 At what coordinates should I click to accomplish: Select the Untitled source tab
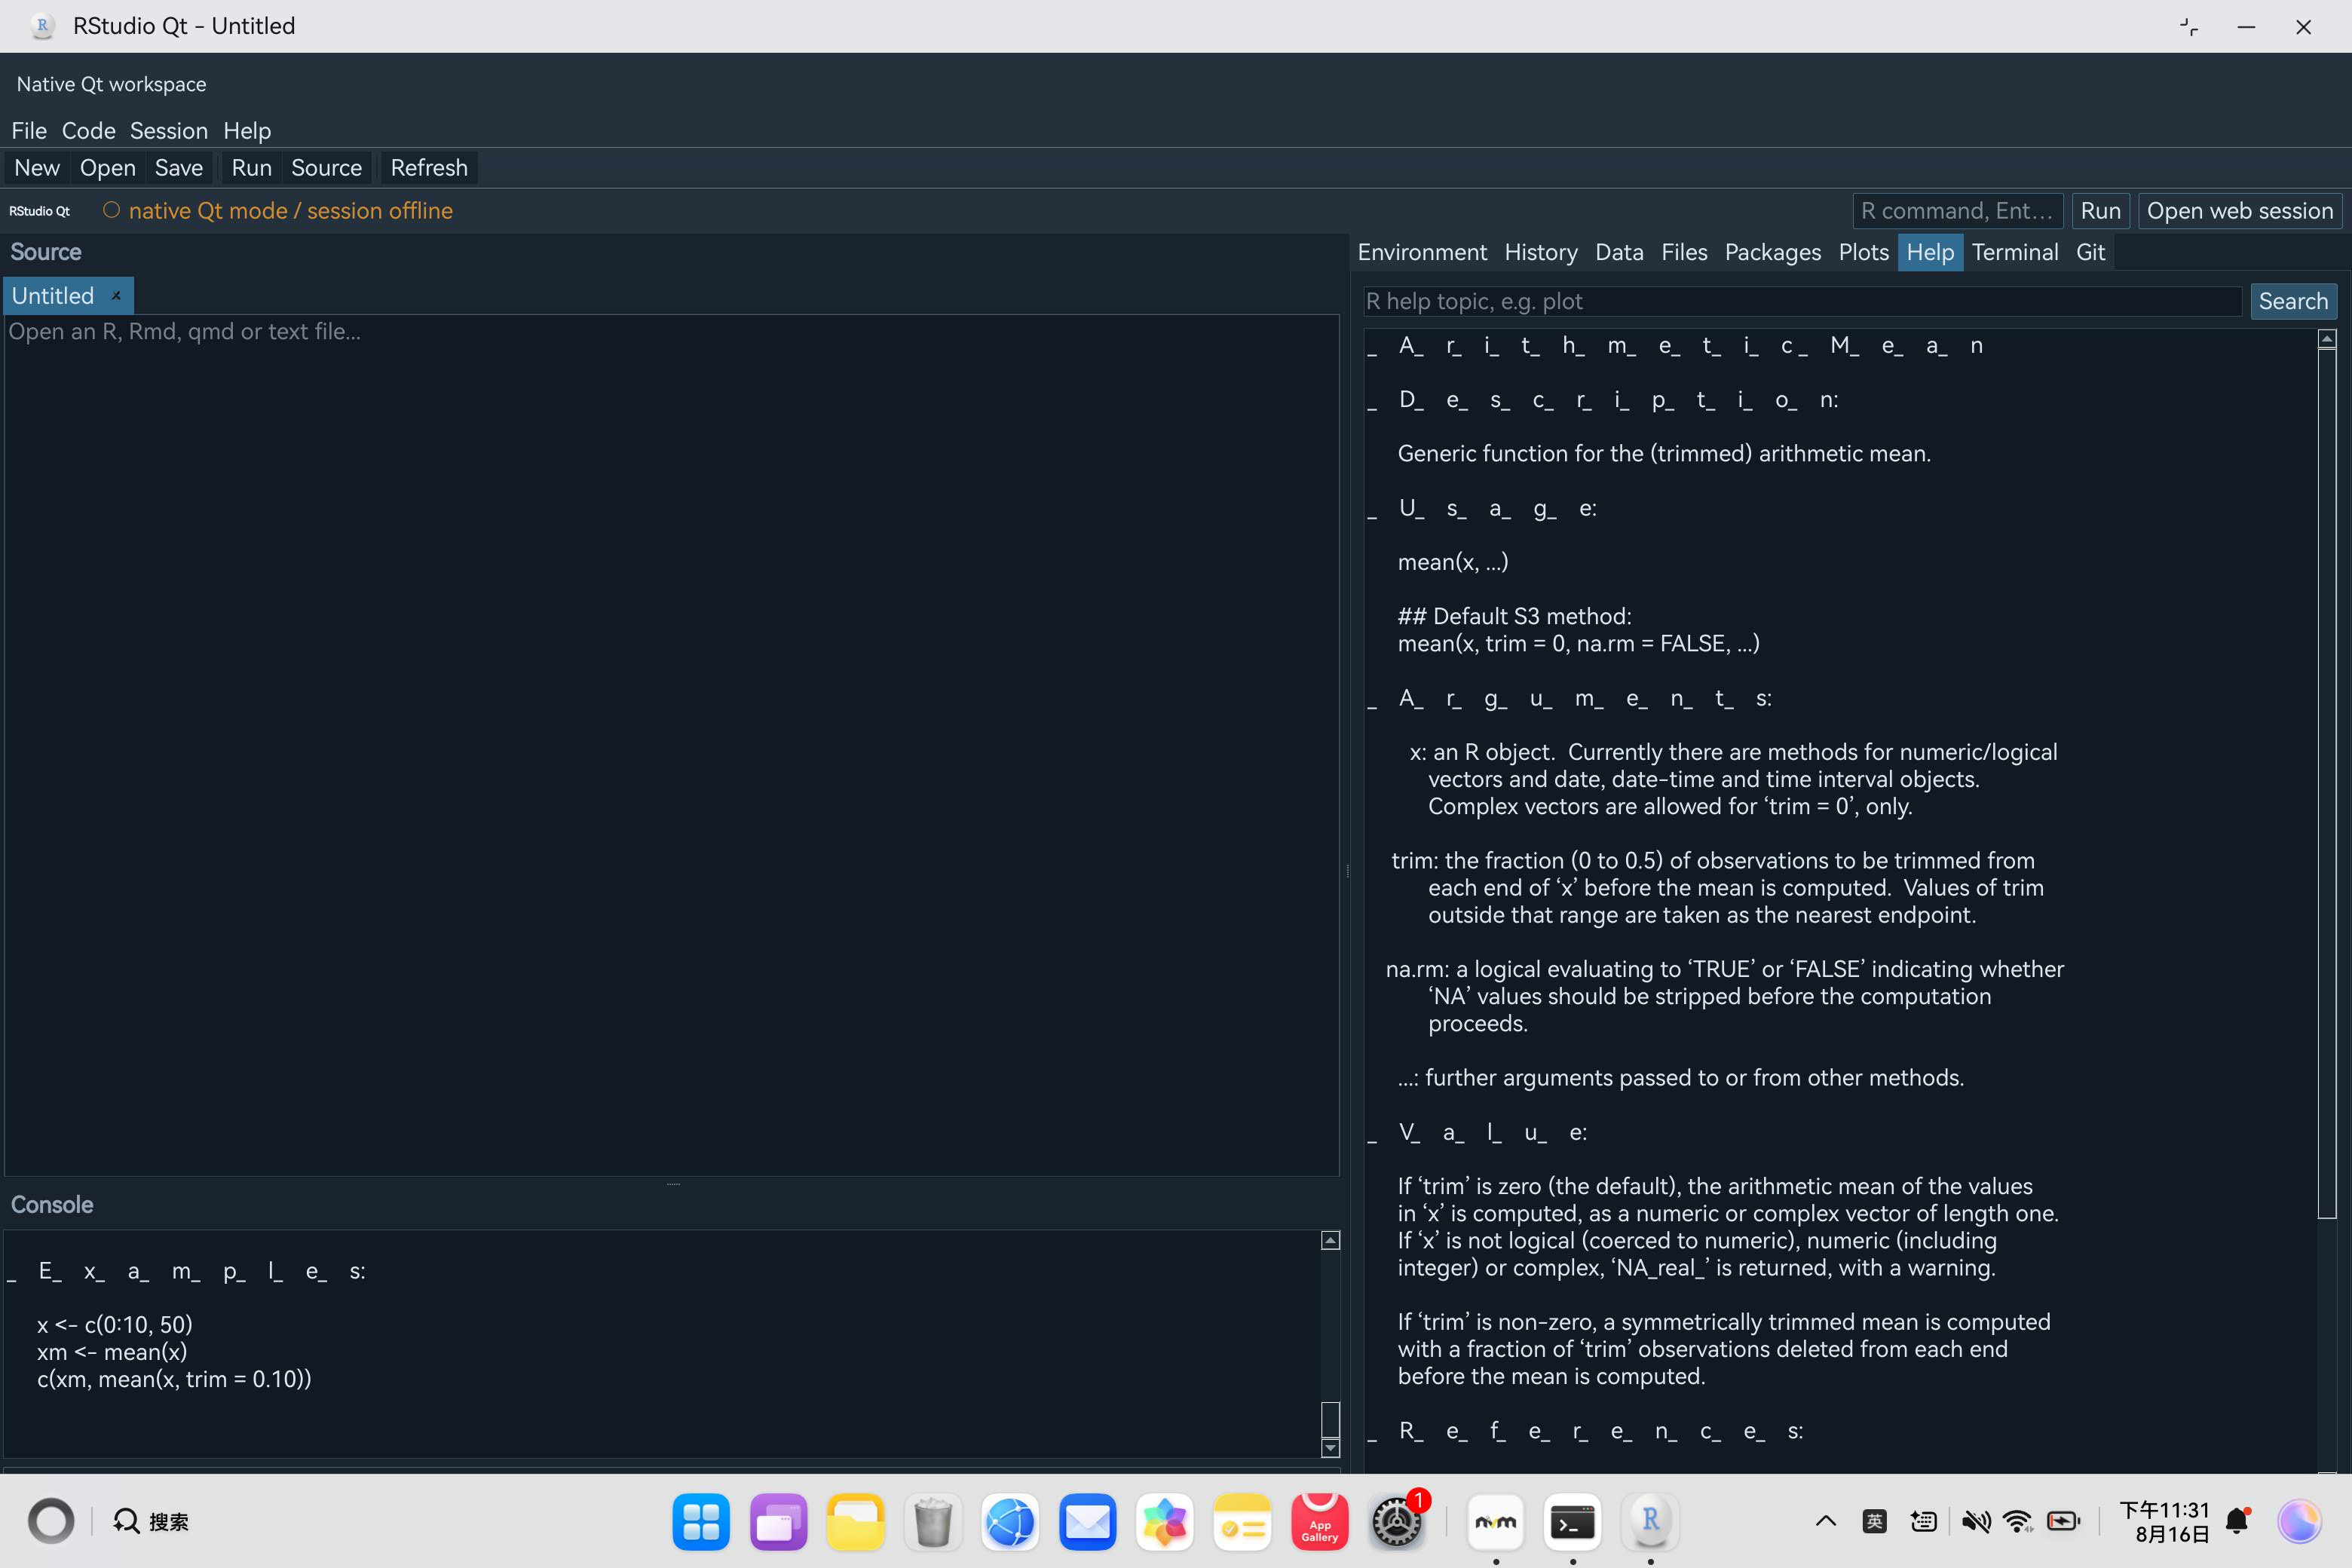click(x=53, y=296)
